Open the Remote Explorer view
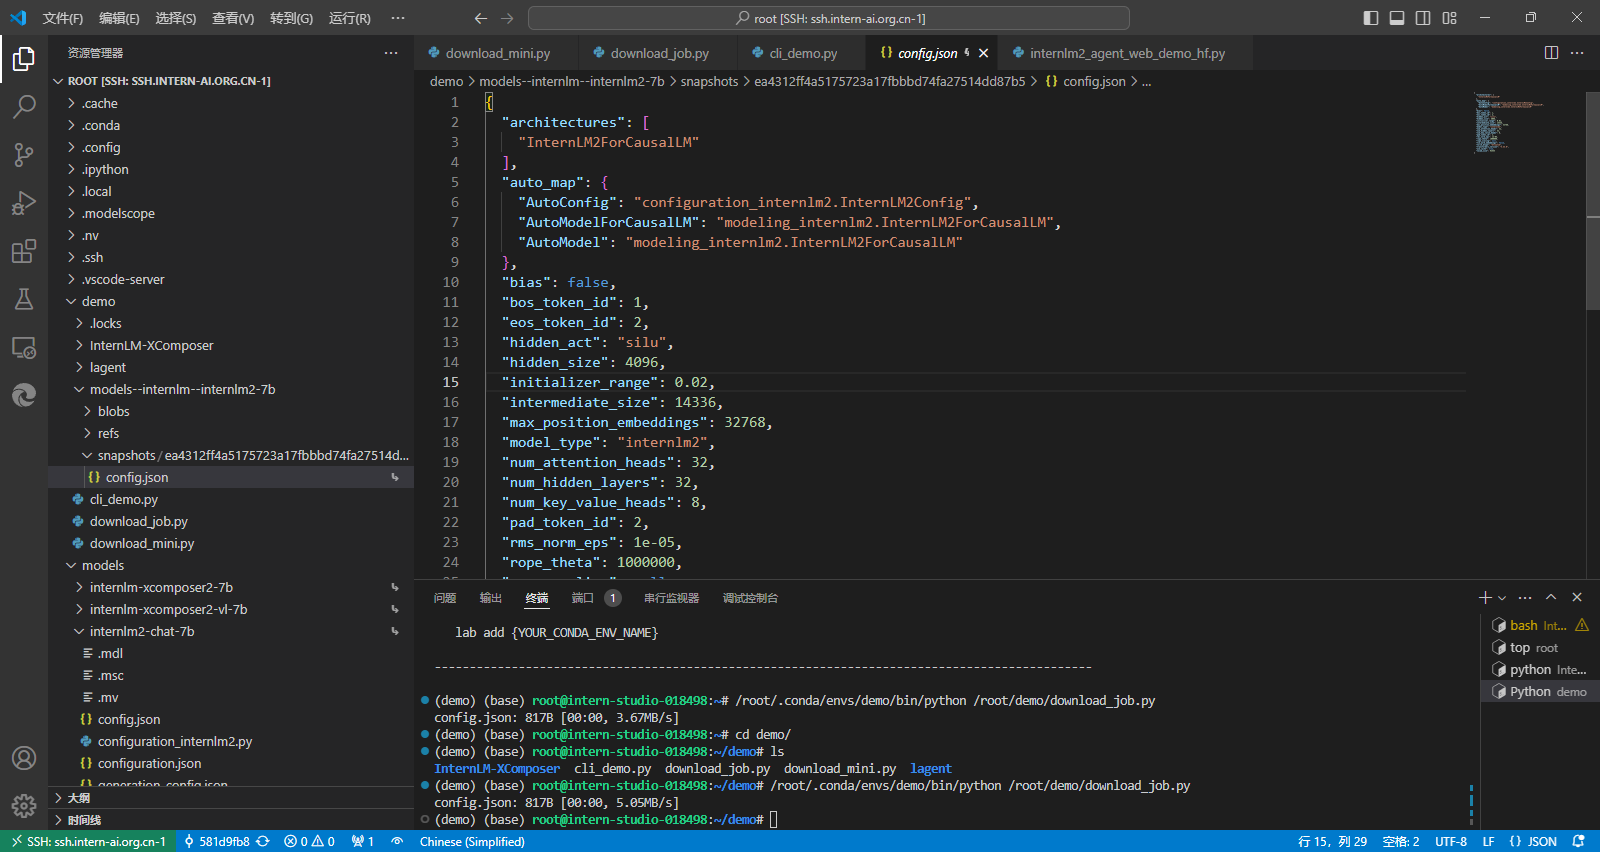 click(24, 348)
